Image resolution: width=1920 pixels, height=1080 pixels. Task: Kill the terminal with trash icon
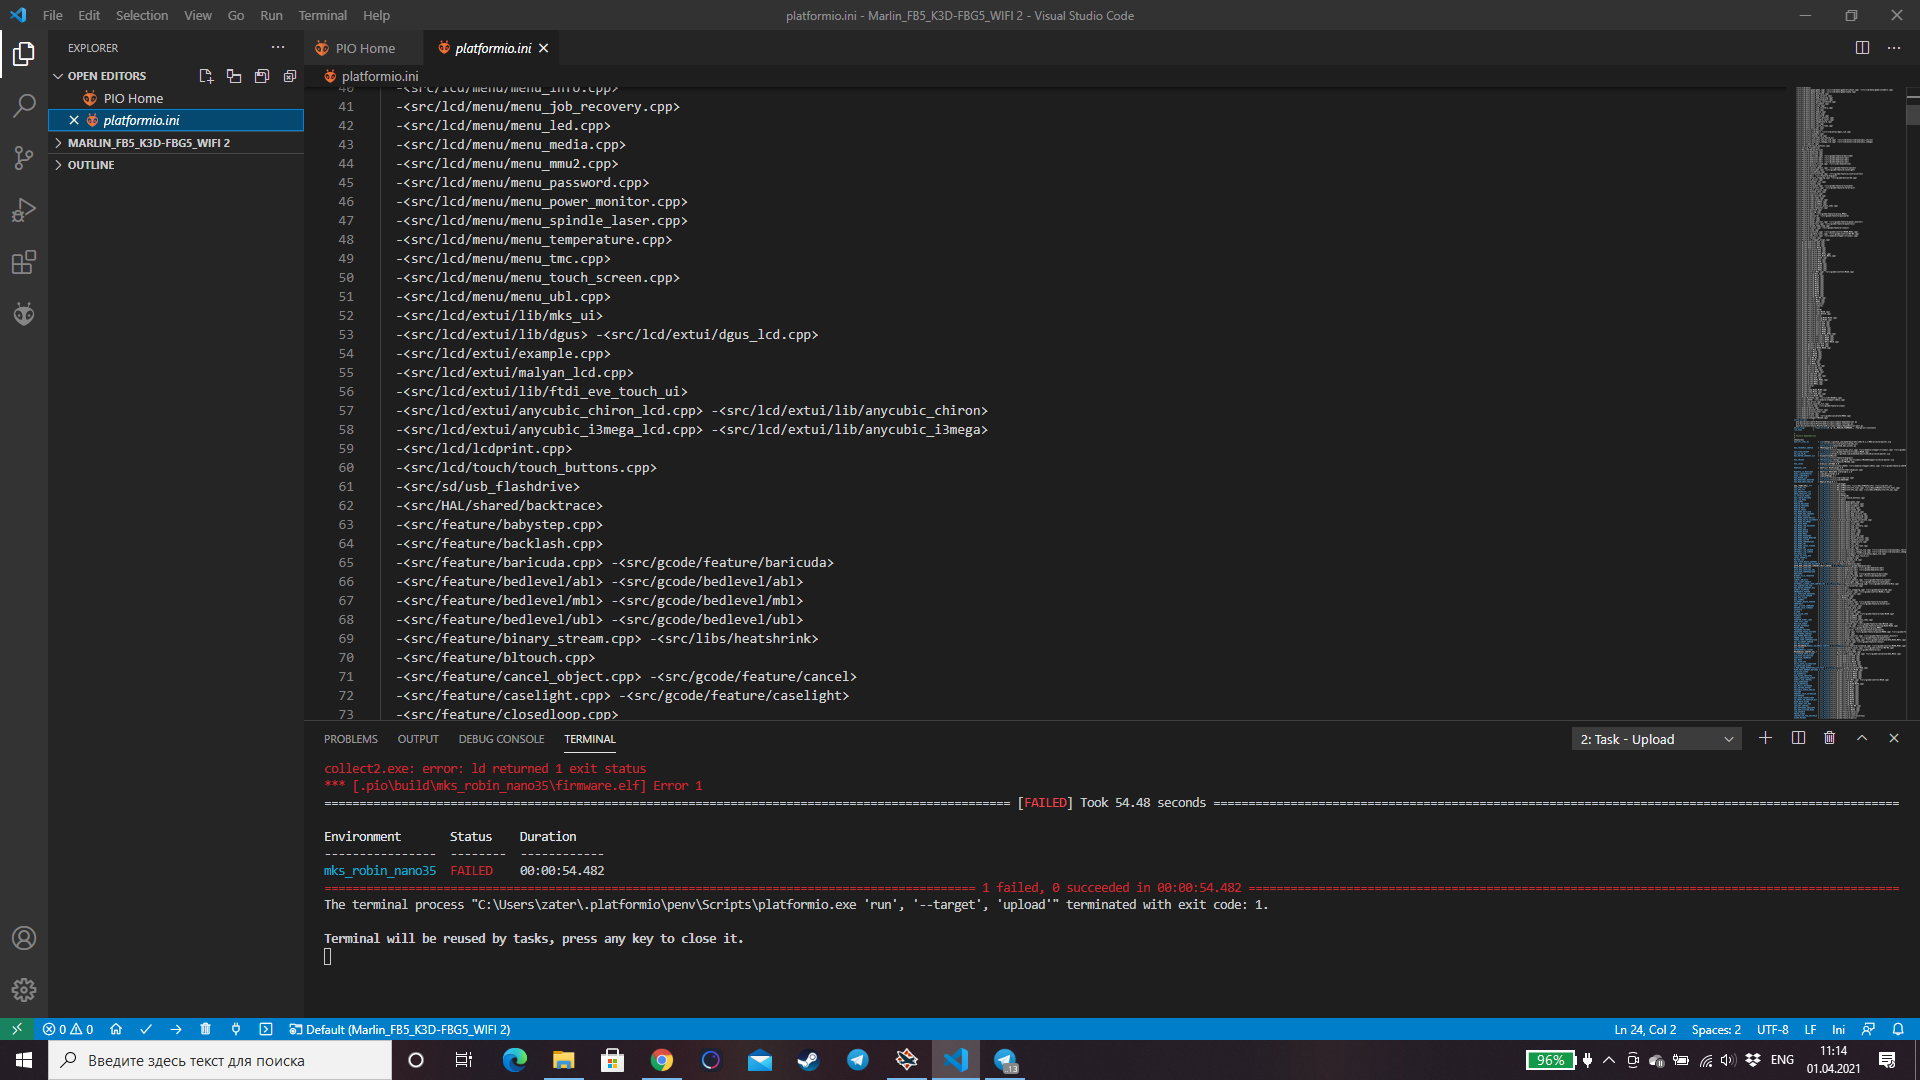(x=1830, y=738)
